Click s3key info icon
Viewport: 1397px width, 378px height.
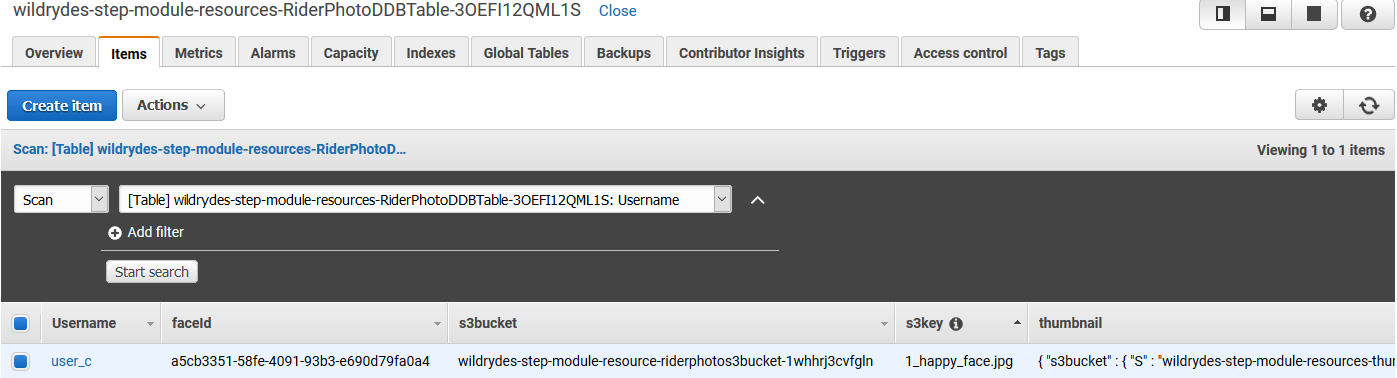(x=956, y=324)
